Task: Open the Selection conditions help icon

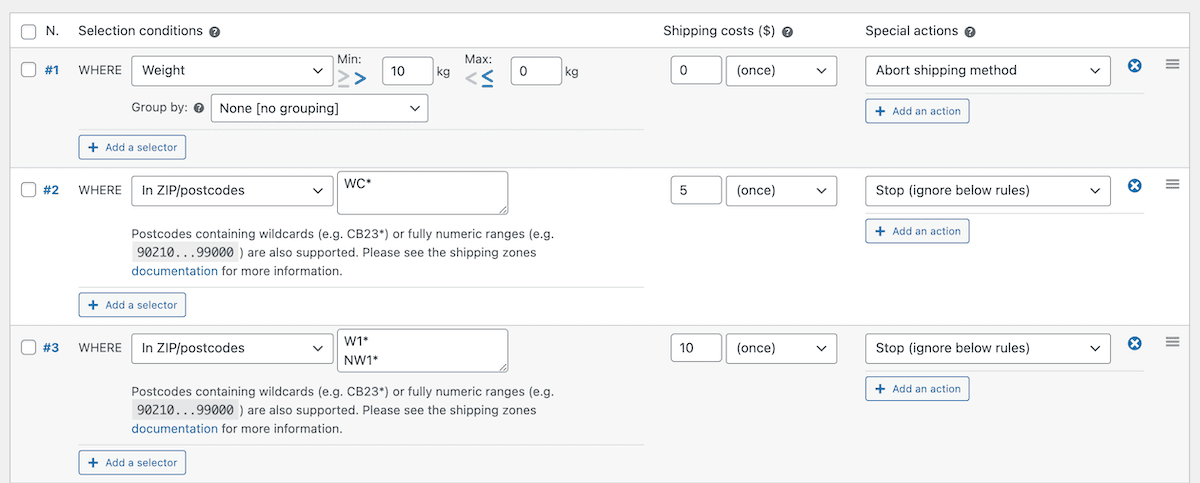Action: click(215, 32)
